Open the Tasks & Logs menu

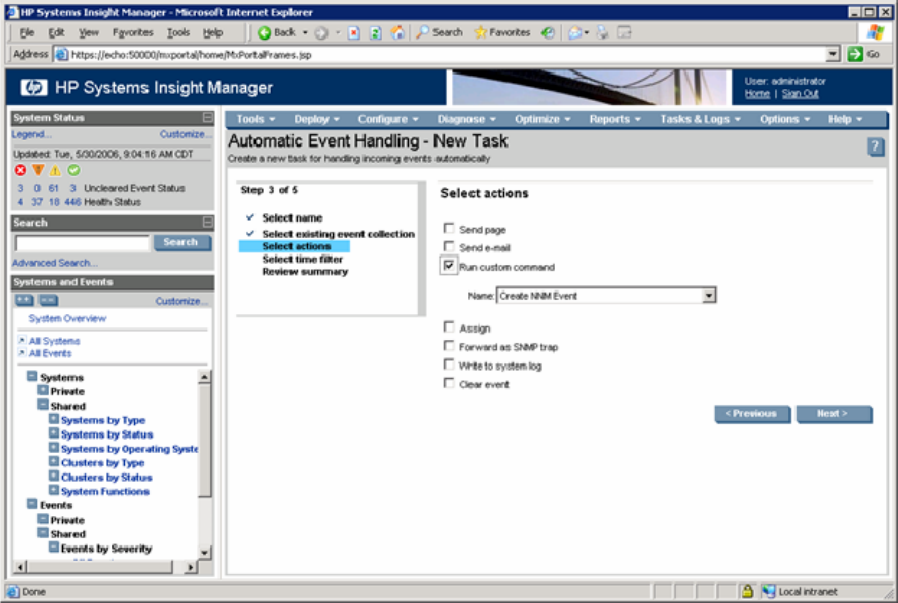(x=700, y=119)
